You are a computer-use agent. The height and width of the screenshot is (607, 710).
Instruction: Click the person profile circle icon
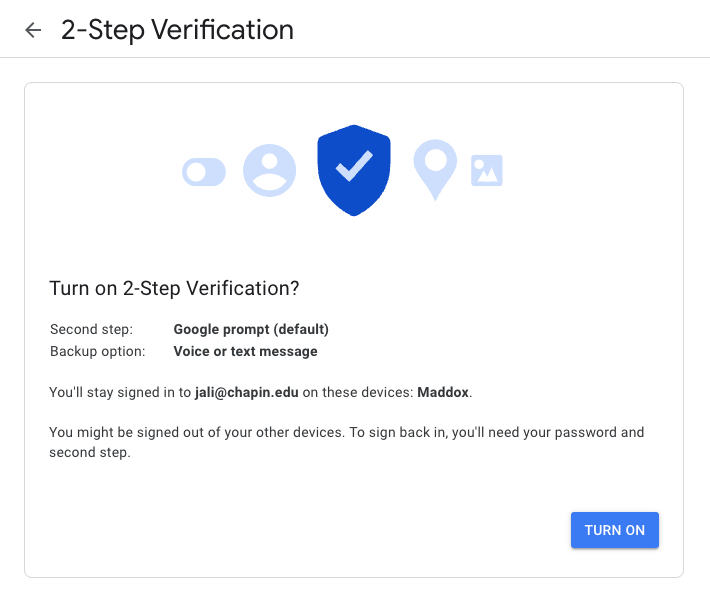click(x=269, y=170)
